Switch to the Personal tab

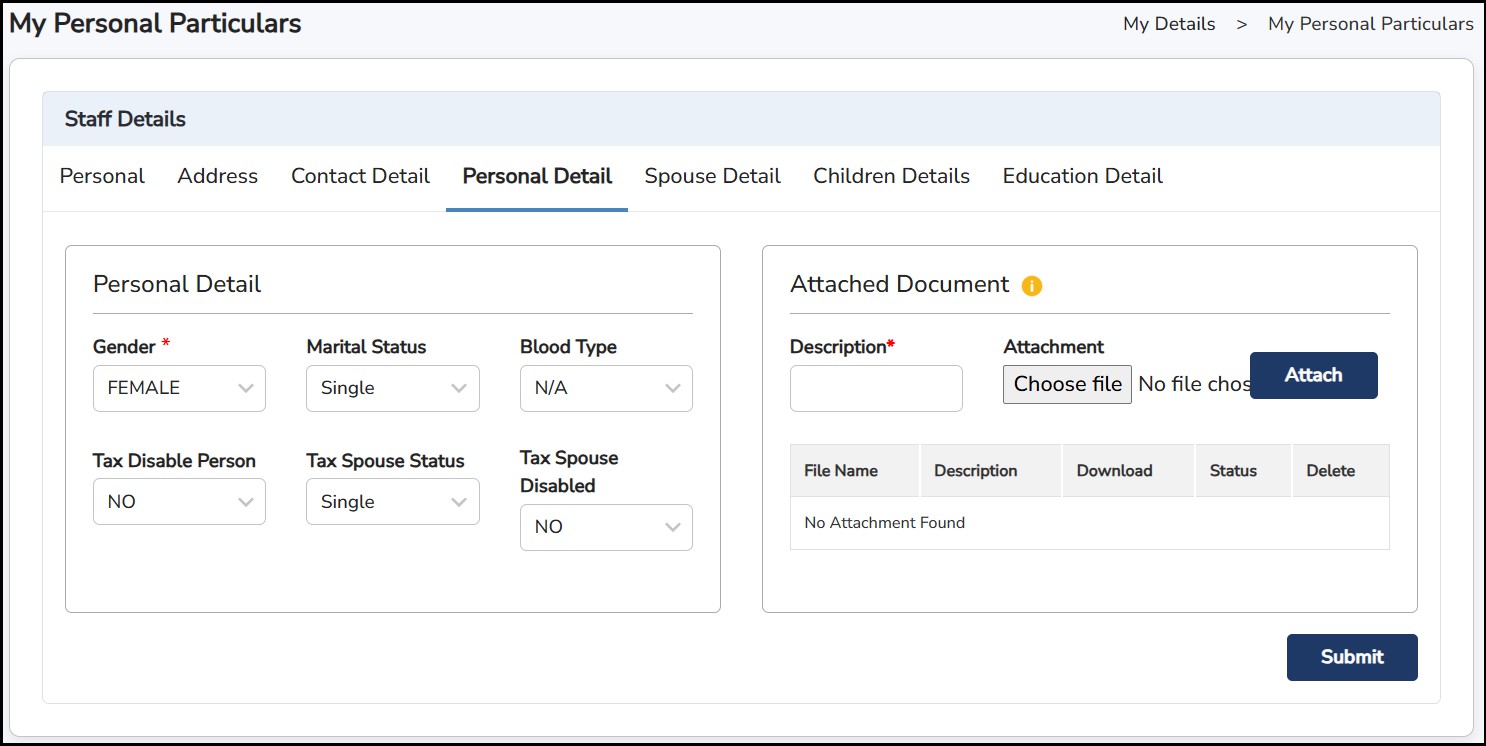point(102,177)
